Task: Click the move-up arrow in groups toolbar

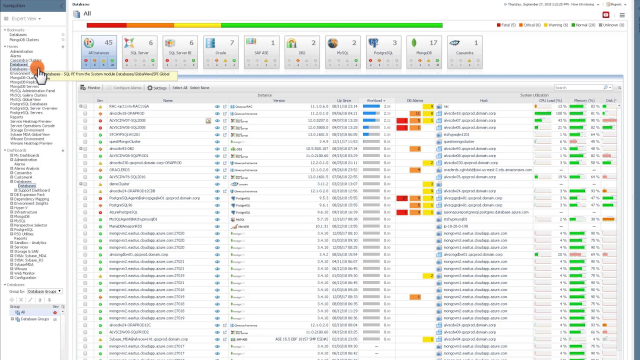Action: click(40, 300)
